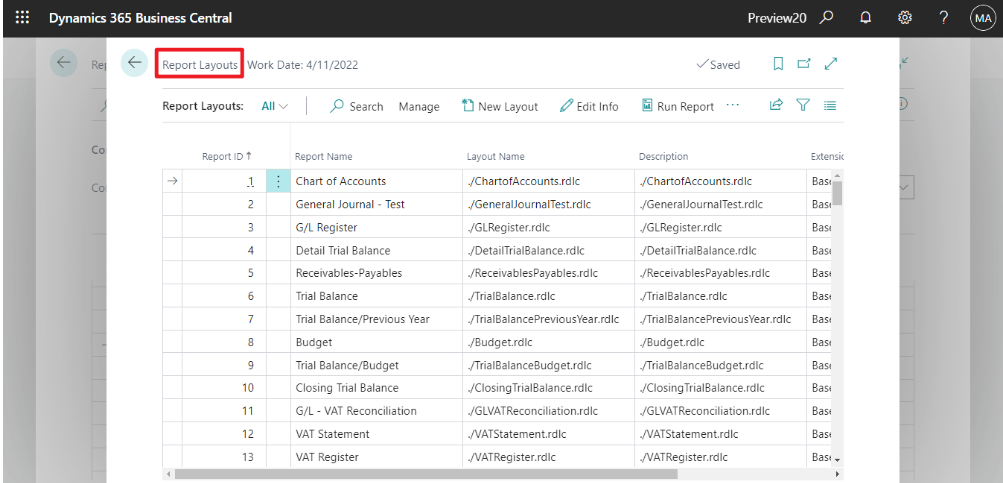1003x483 pixels.
Task: Sort by the Report ID column header
Action: (227, 156)
